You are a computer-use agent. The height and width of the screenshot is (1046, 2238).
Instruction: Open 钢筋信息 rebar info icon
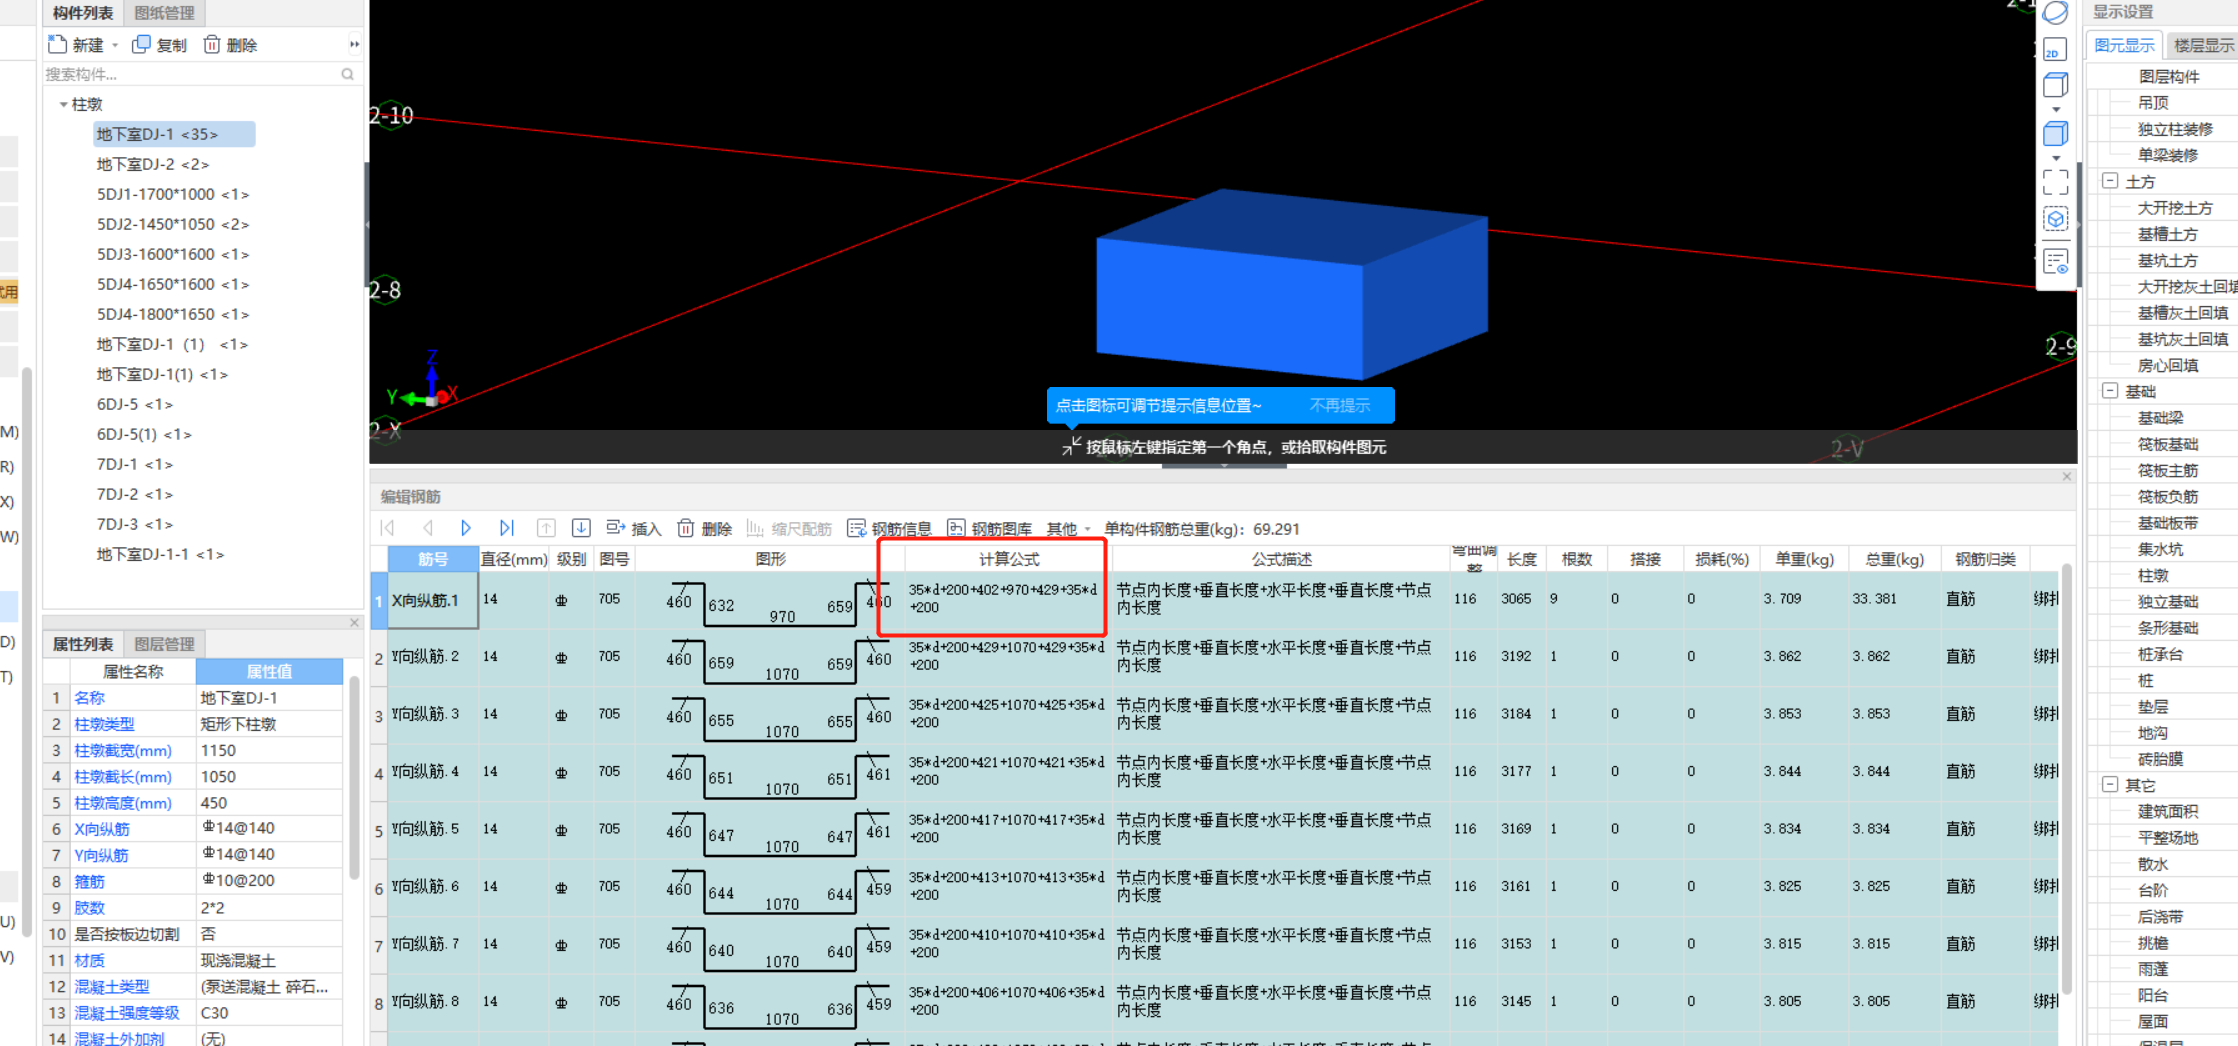pyautogui.click(x=856, y=528)
